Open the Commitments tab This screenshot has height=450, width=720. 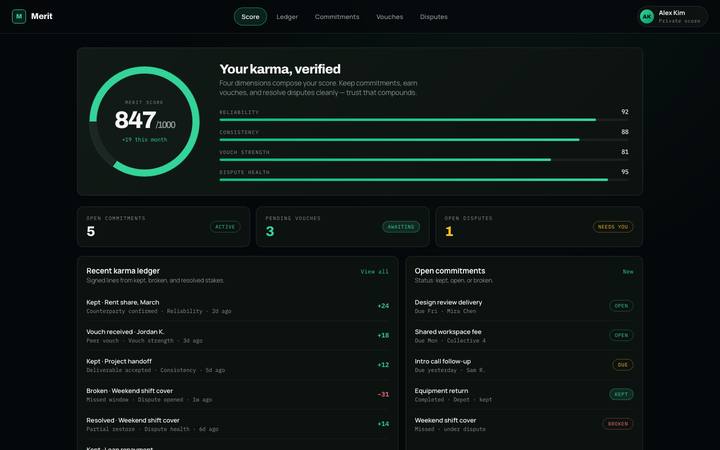337,17
